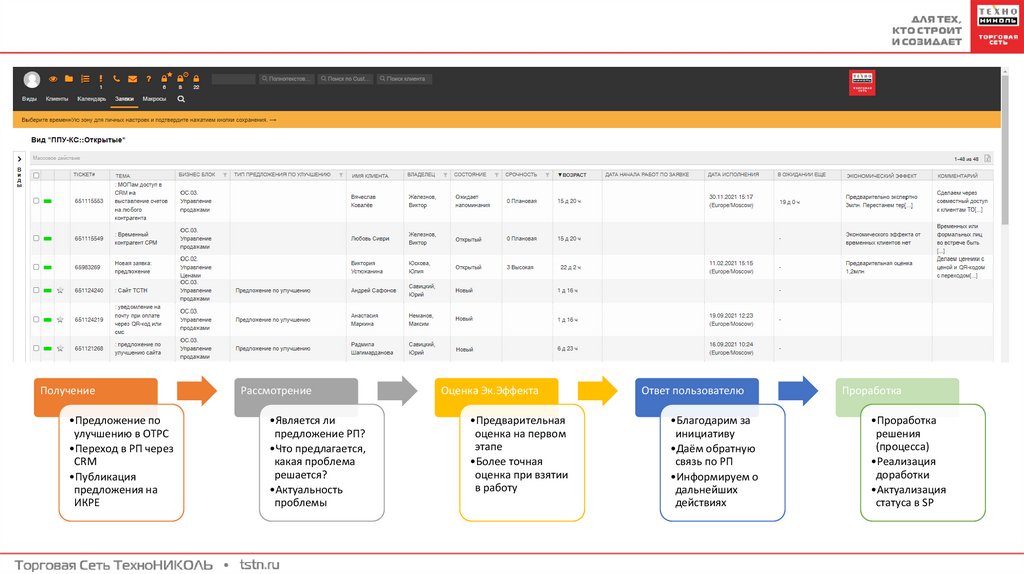1024x574 pixels.
Task: Open the Срочность column filter
Action: pos(547,175)
